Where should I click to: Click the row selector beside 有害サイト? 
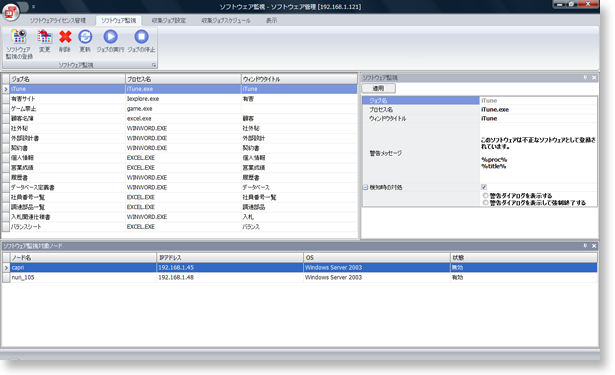[x=5, y=99]
